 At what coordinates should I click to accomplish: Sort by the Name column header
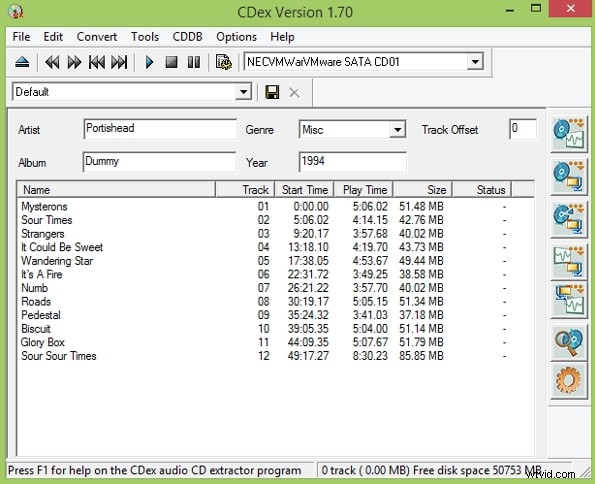pyautogui.click(x=116, y=189)
